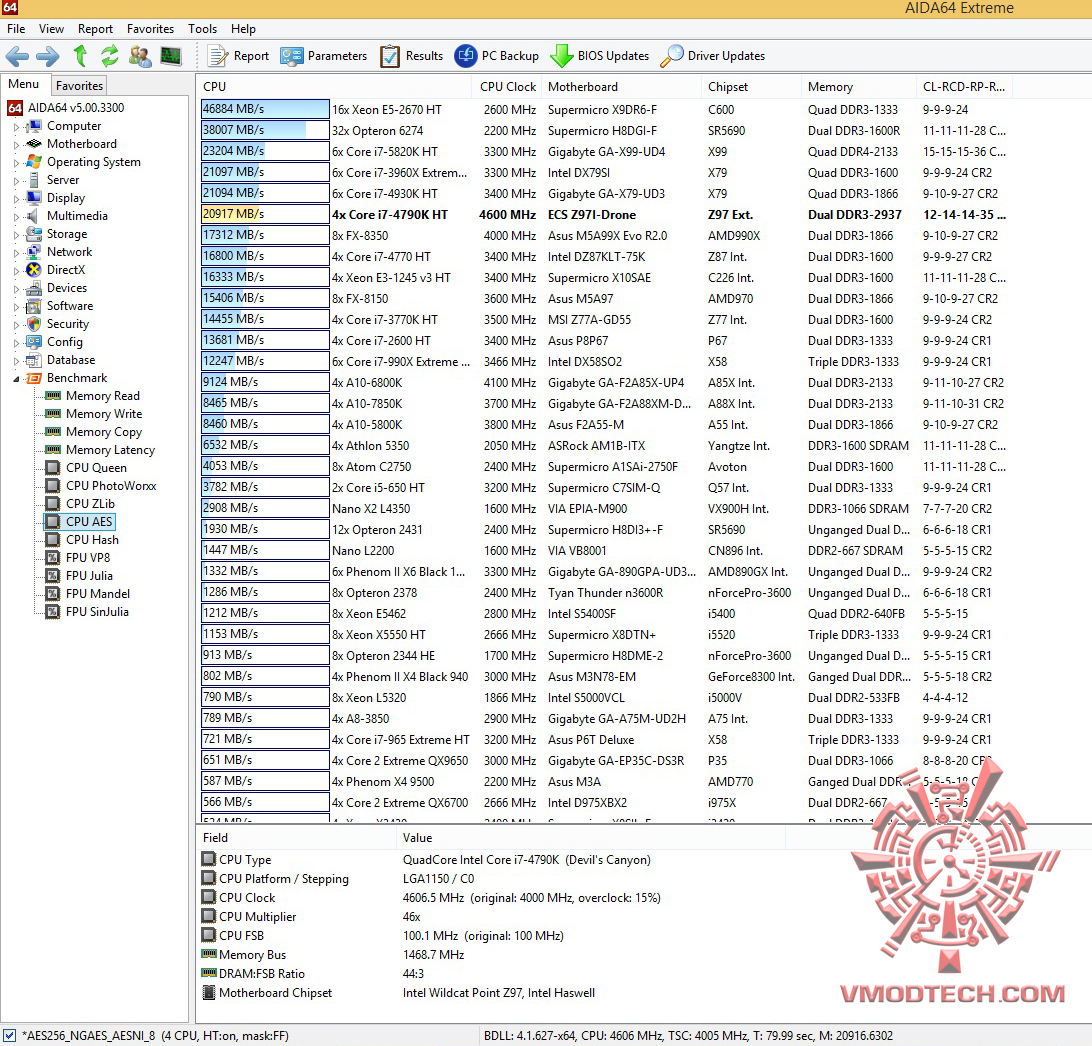Select Multimedia in the tree
This screenshot has height=1046, width=1092.
tap(77, 216)
